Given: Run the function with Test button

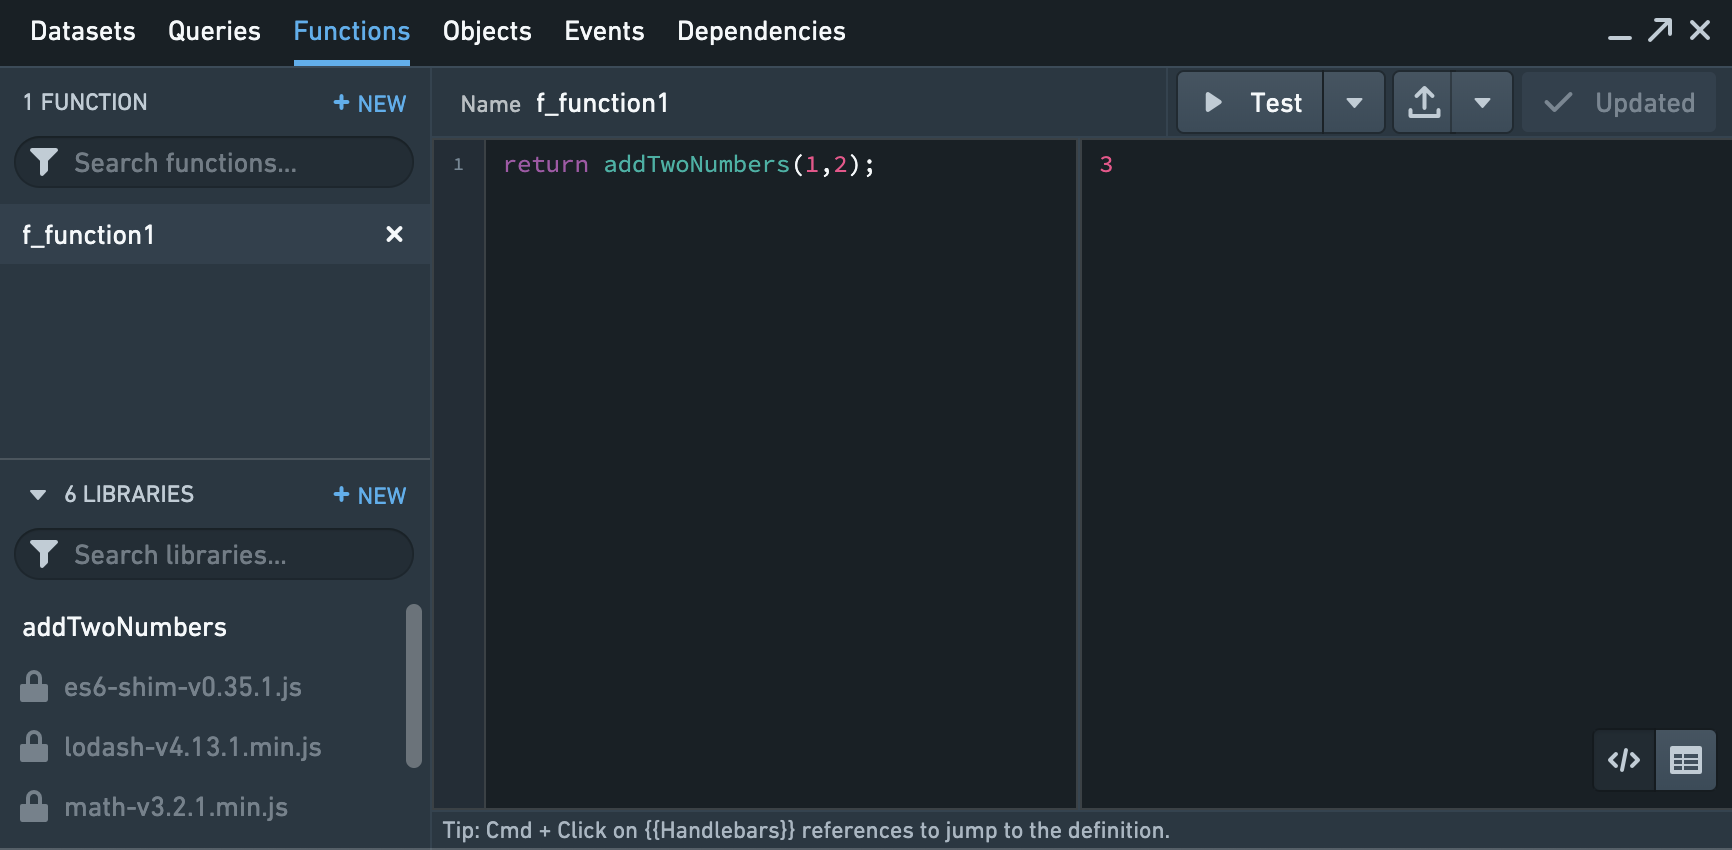Looking at the screenshot, I should [x=1251, y=102].
